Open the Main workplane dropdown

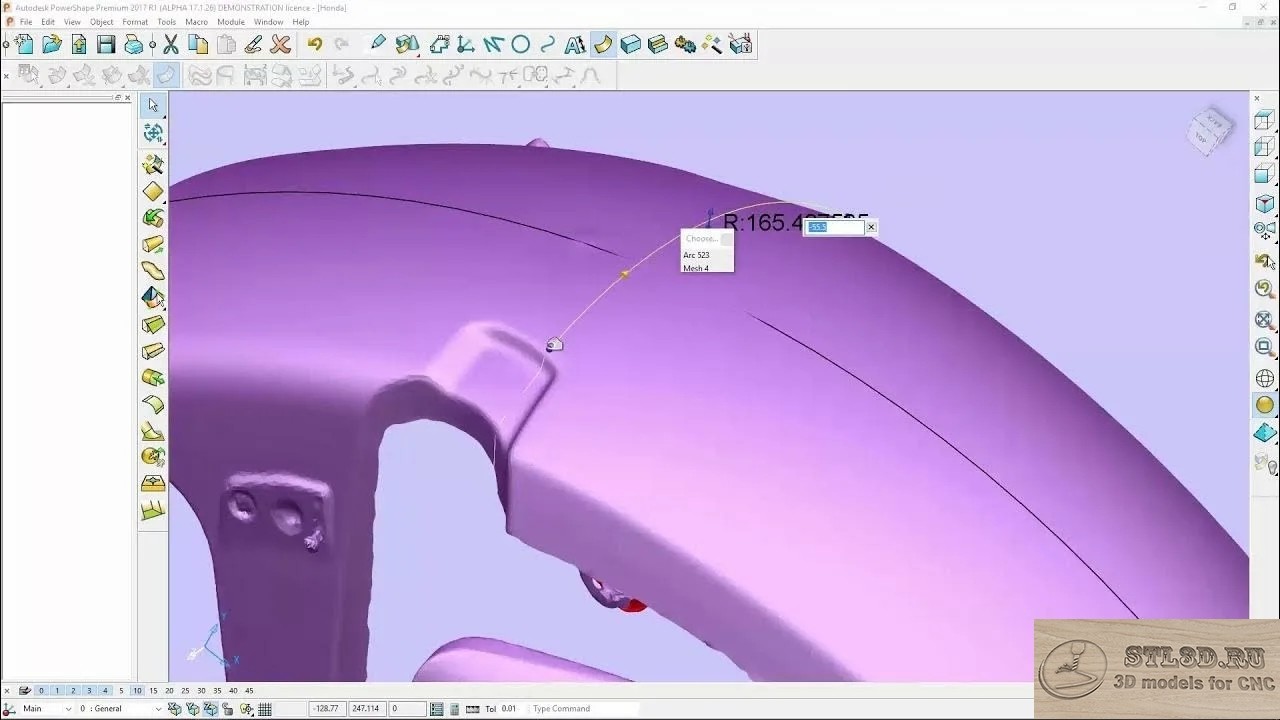[x=68, y=709]
